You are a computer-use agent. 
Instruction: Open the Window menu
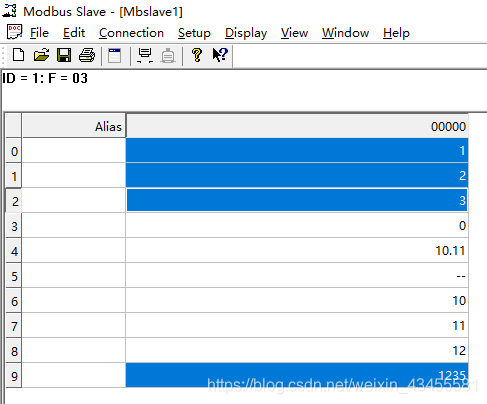[345, 33]
